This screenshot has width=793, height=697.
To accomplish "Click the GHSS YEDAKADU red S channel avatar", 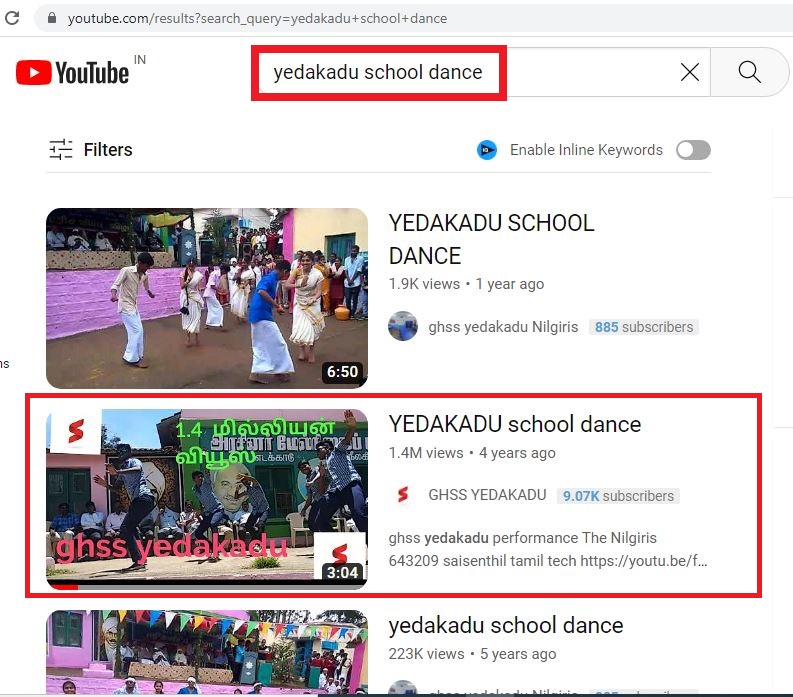I will coord(403,495).
